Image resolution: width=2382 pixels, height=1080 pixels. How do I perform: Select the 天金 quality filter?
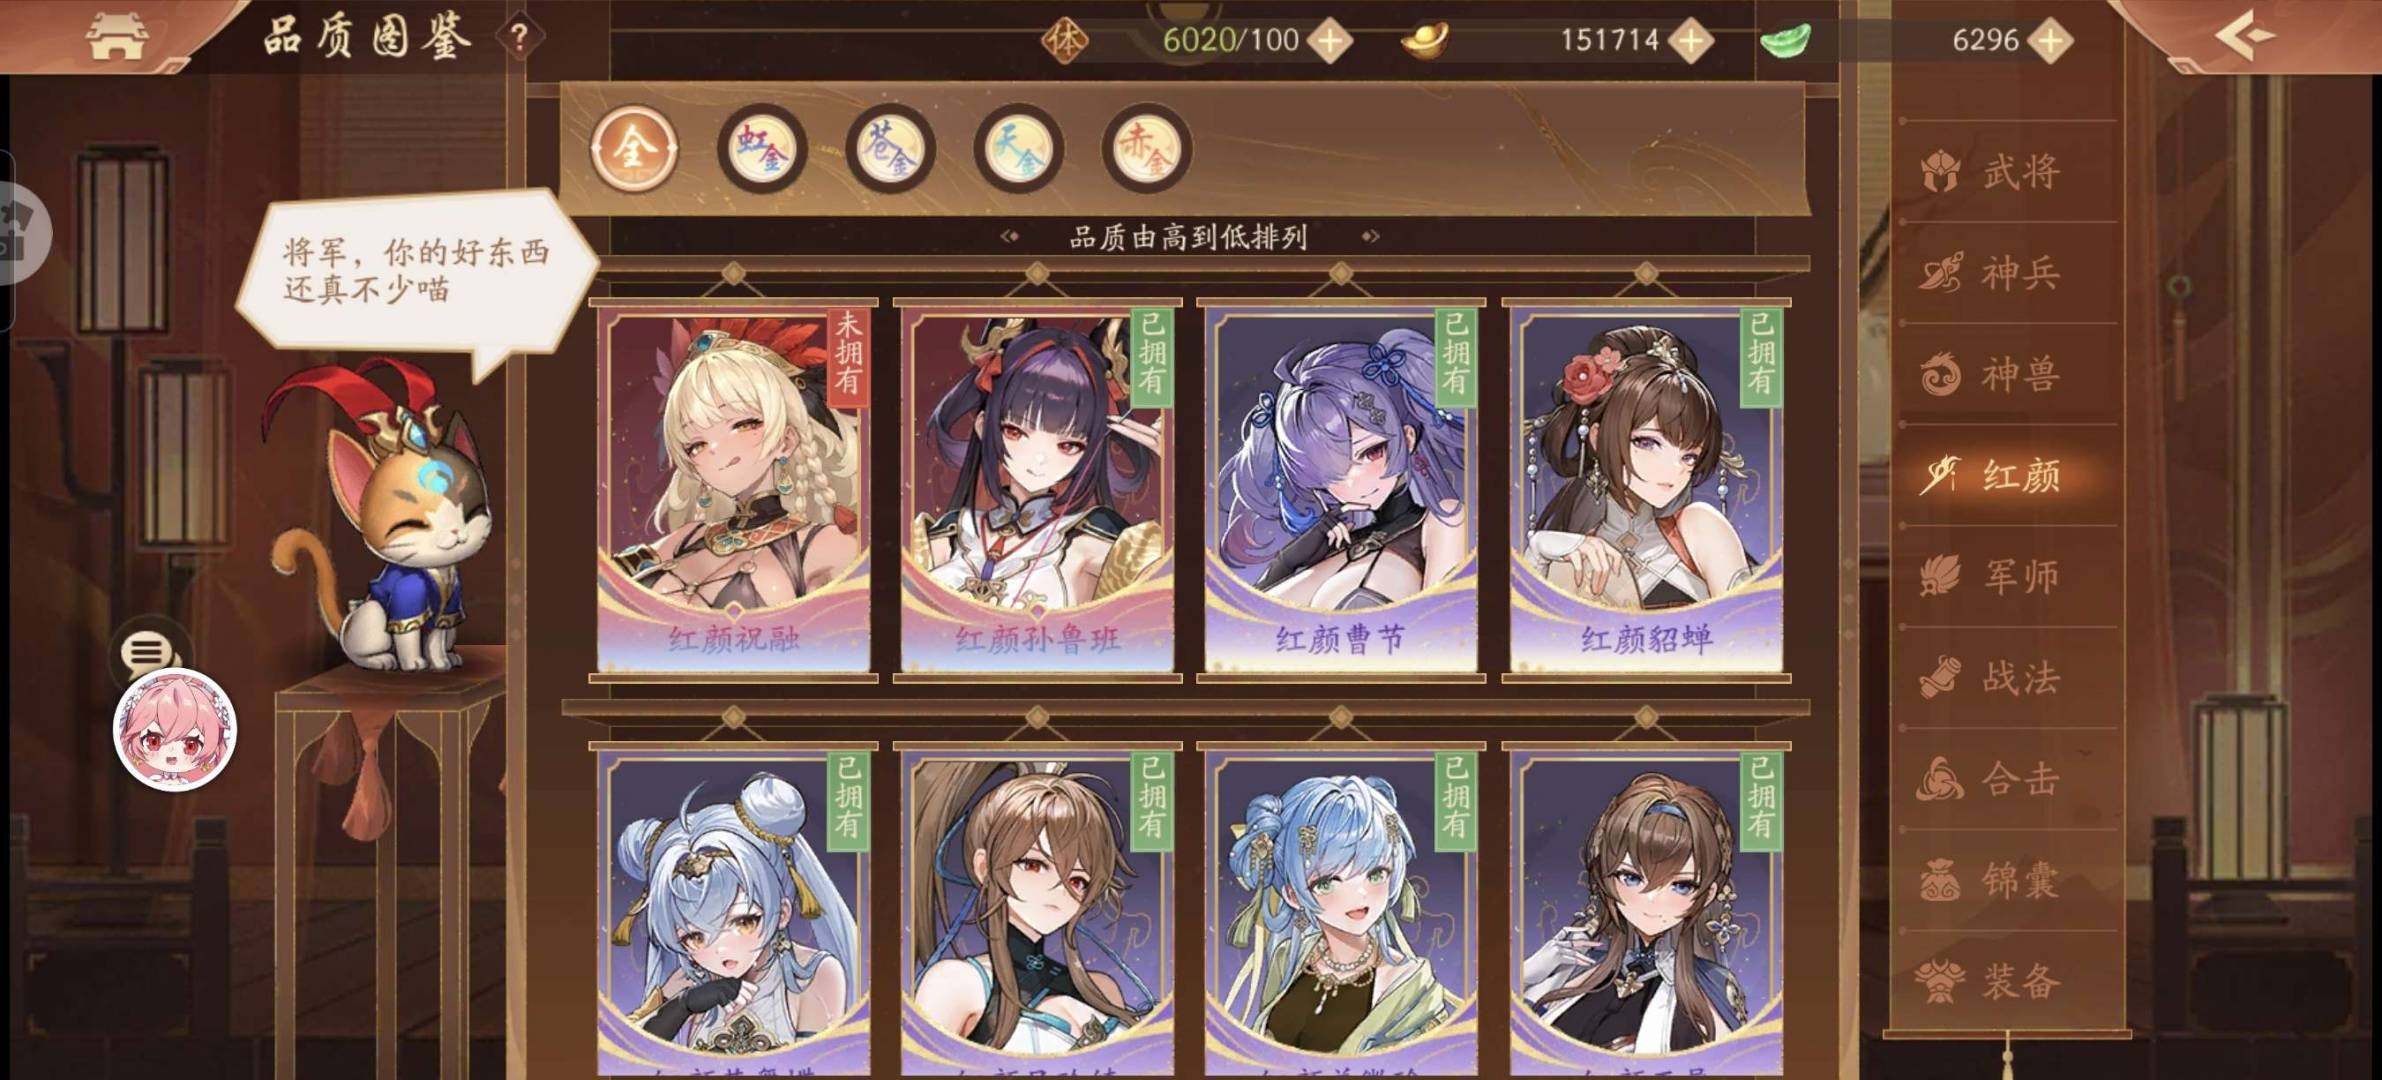pos(1018,149)
